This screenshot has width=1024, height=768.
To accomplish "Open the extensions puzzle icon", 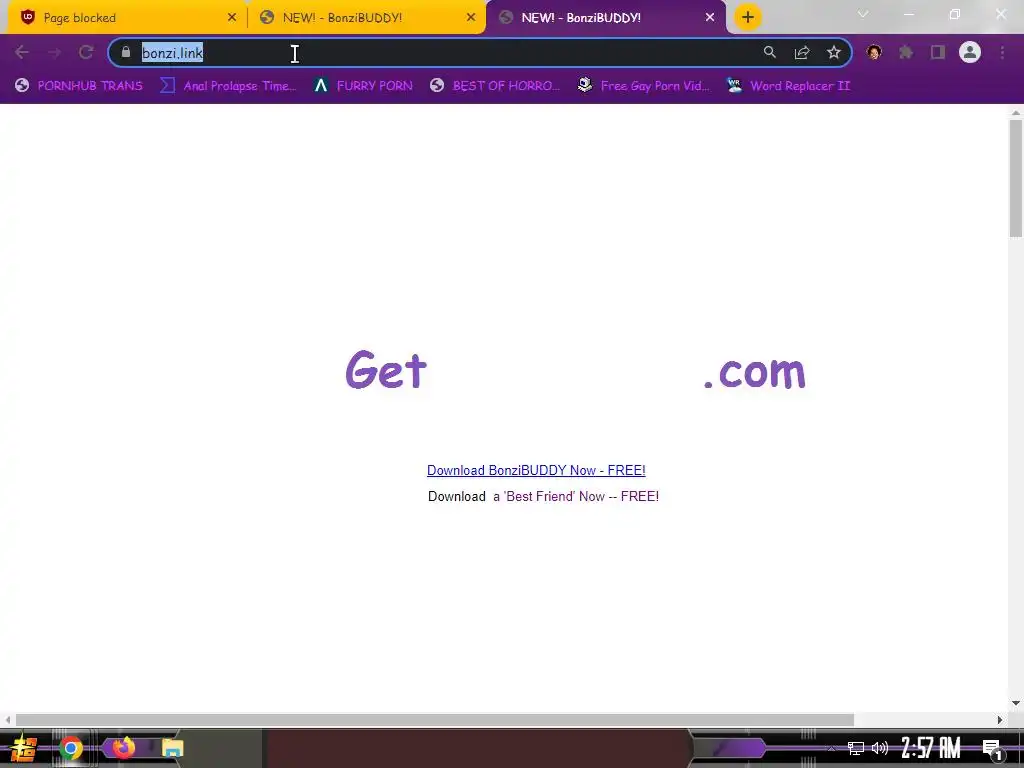I will click(906, 52).
